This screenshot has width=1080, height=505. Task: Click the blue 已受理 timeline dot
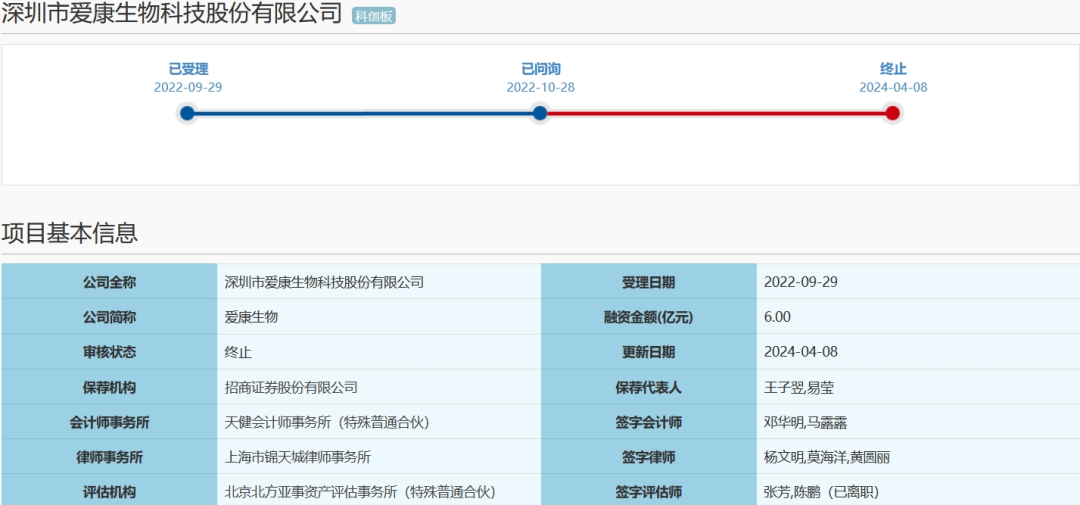187,113
